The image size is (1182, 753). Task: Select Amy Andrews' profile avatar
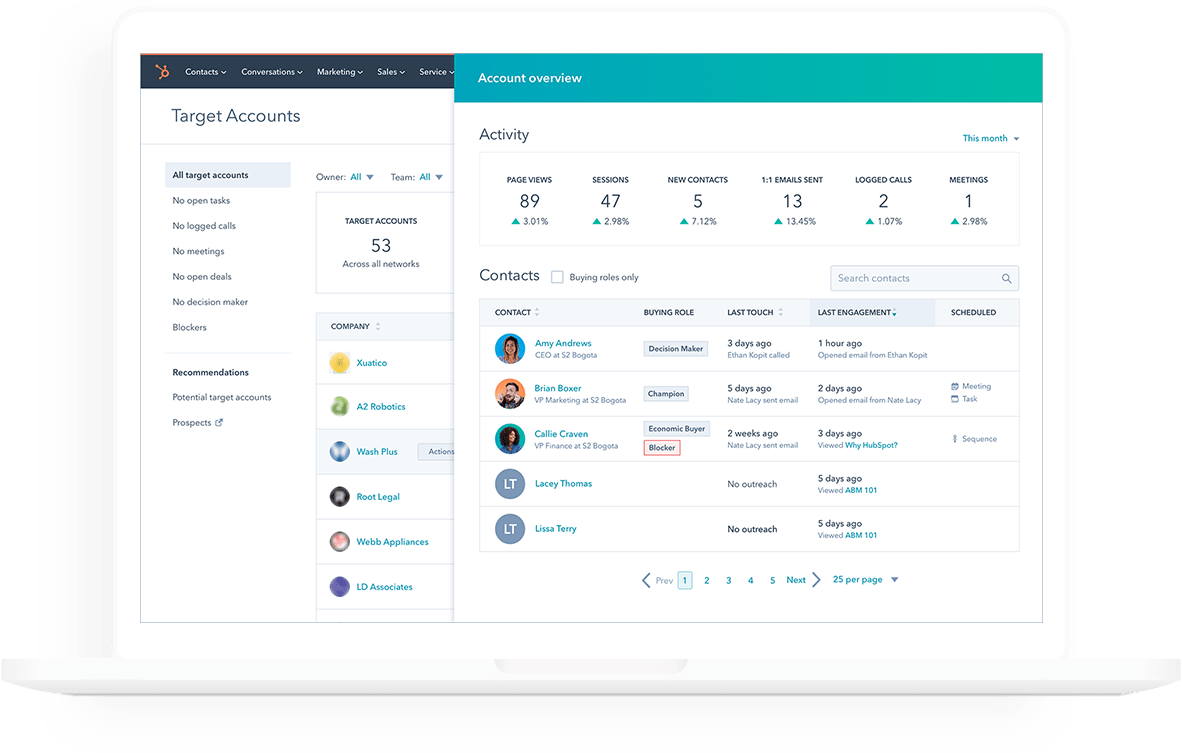pyautogui.click(x=510, y=348)
